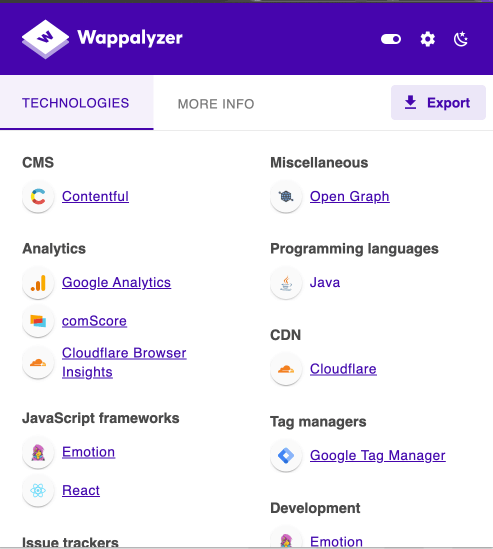Open the Cloudflare link under CDN

343,369
